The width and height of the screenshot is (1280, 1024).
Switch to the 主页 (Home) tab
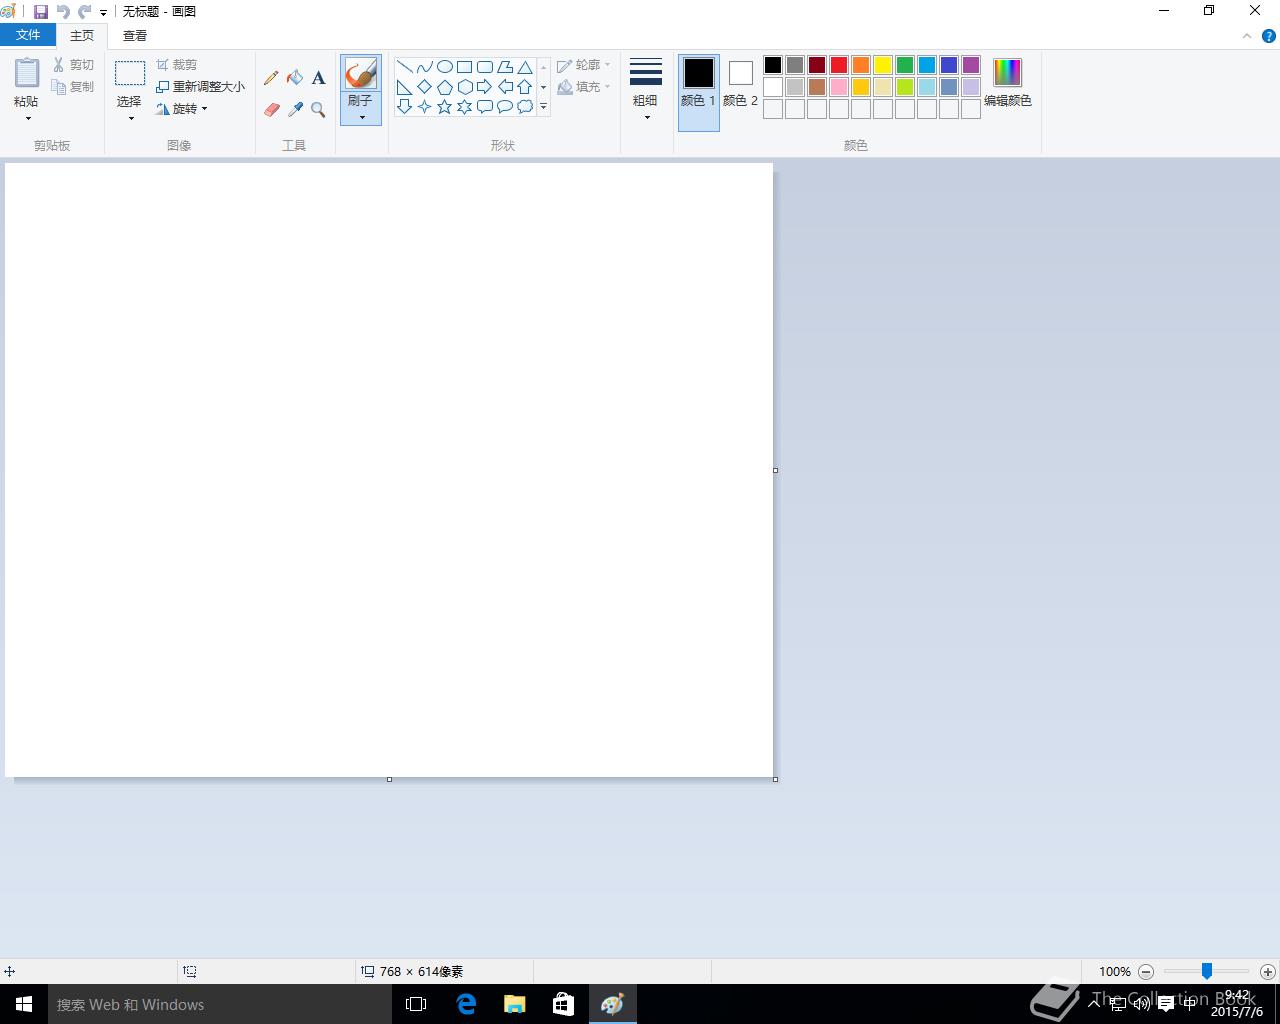pos(82,35)
